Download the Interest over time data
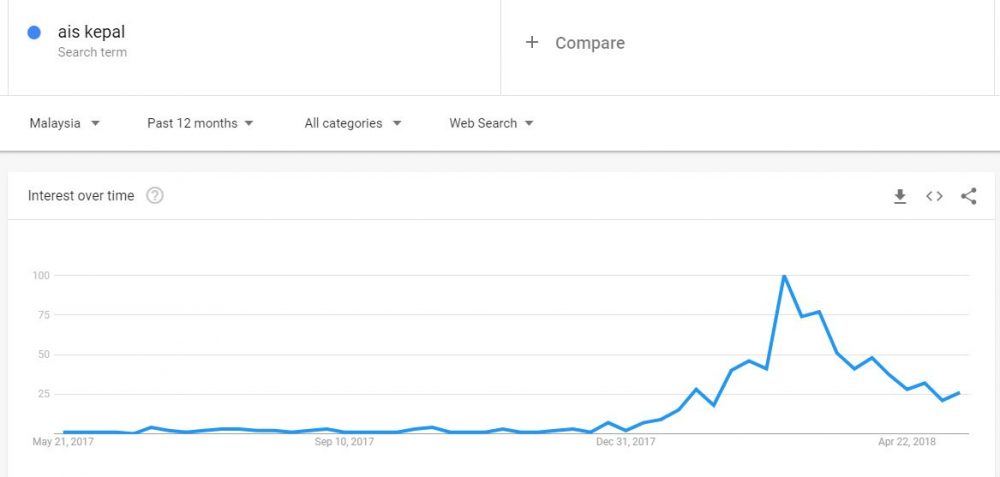 point(900,196)
